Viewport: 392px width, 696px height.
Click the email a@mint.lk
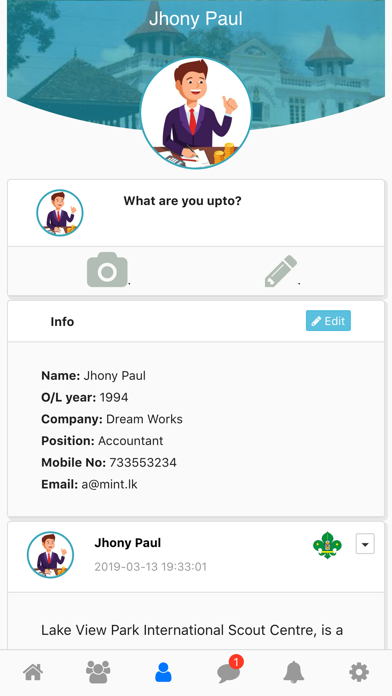click(109, 484)
